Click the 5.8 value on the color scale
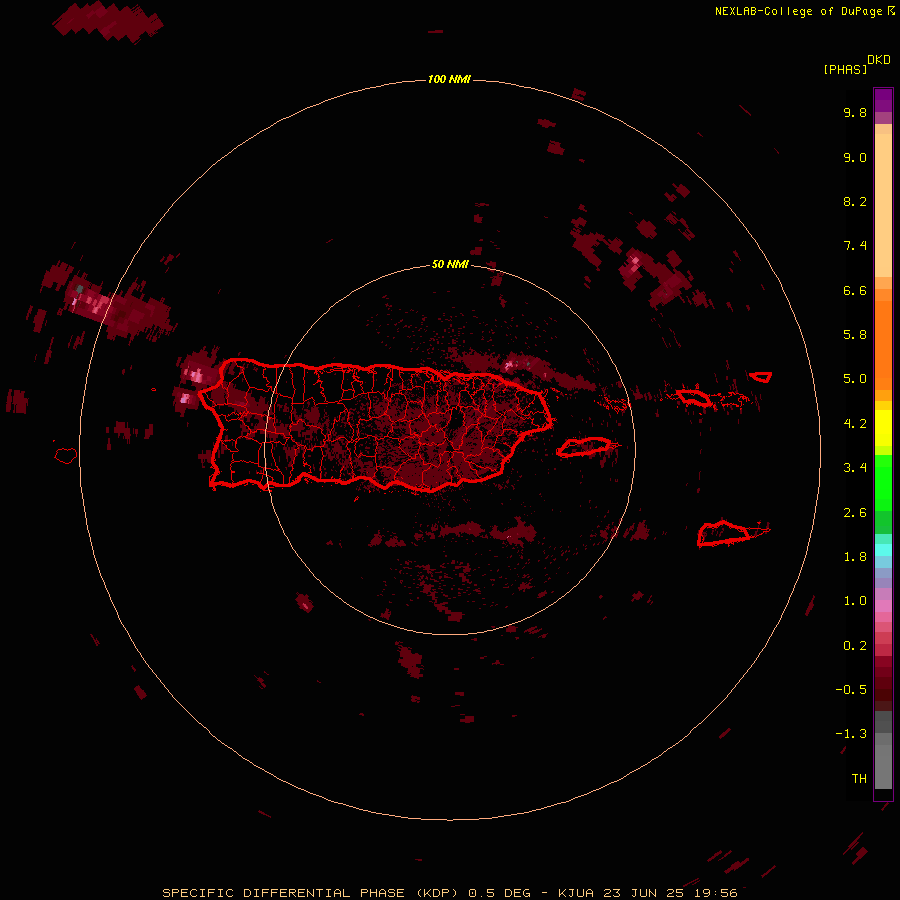Viewport: 900px width, 900px height. [x=855, y=335]
